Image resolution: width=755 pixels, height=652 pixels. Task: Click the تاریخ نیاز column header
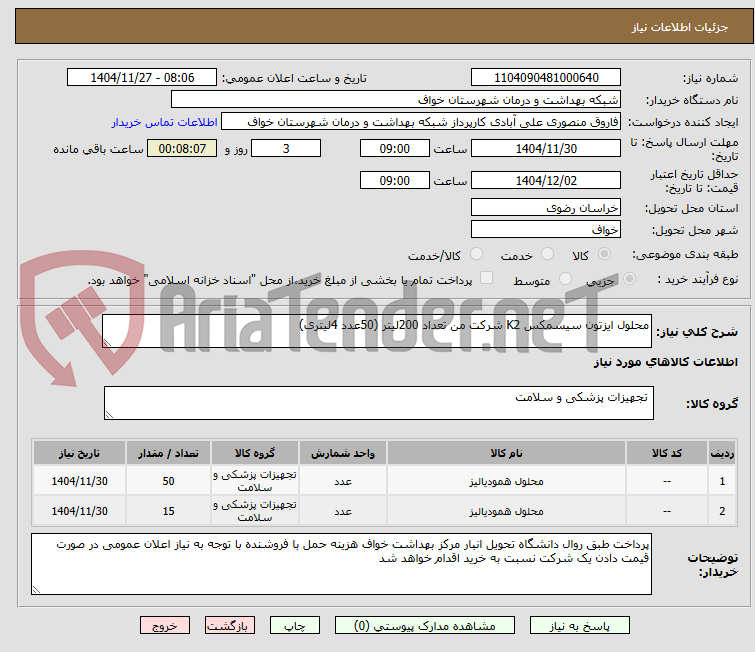tap(79, 453)
